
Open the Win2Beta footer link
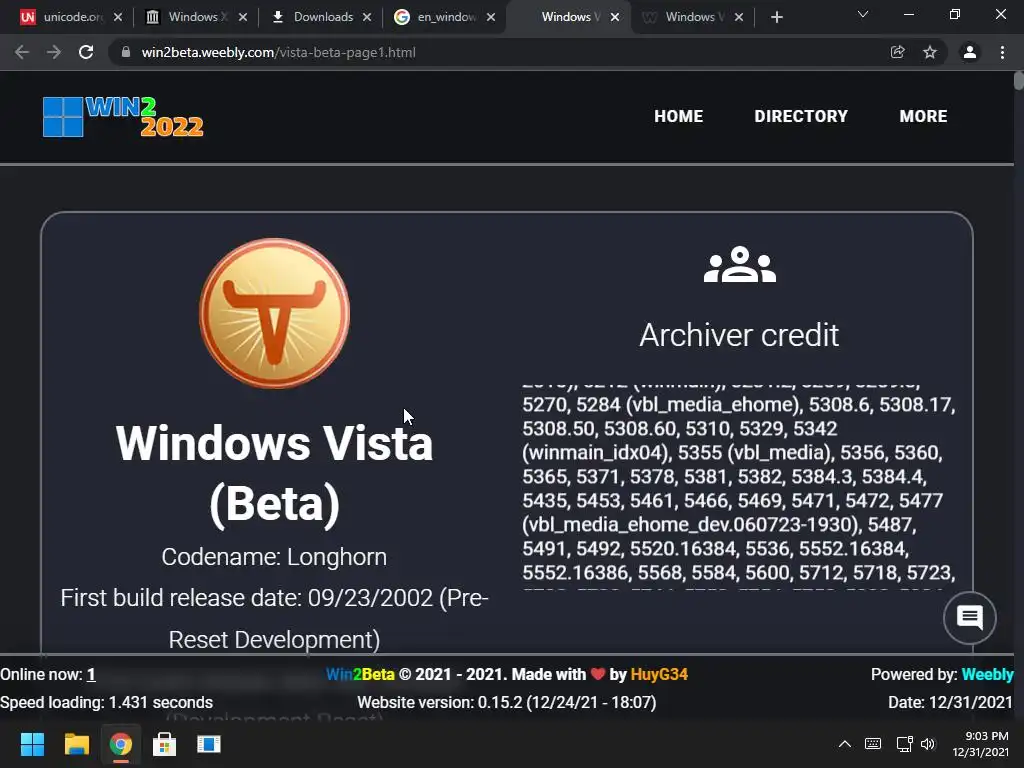pyautogui.click(x=360, y=675)
